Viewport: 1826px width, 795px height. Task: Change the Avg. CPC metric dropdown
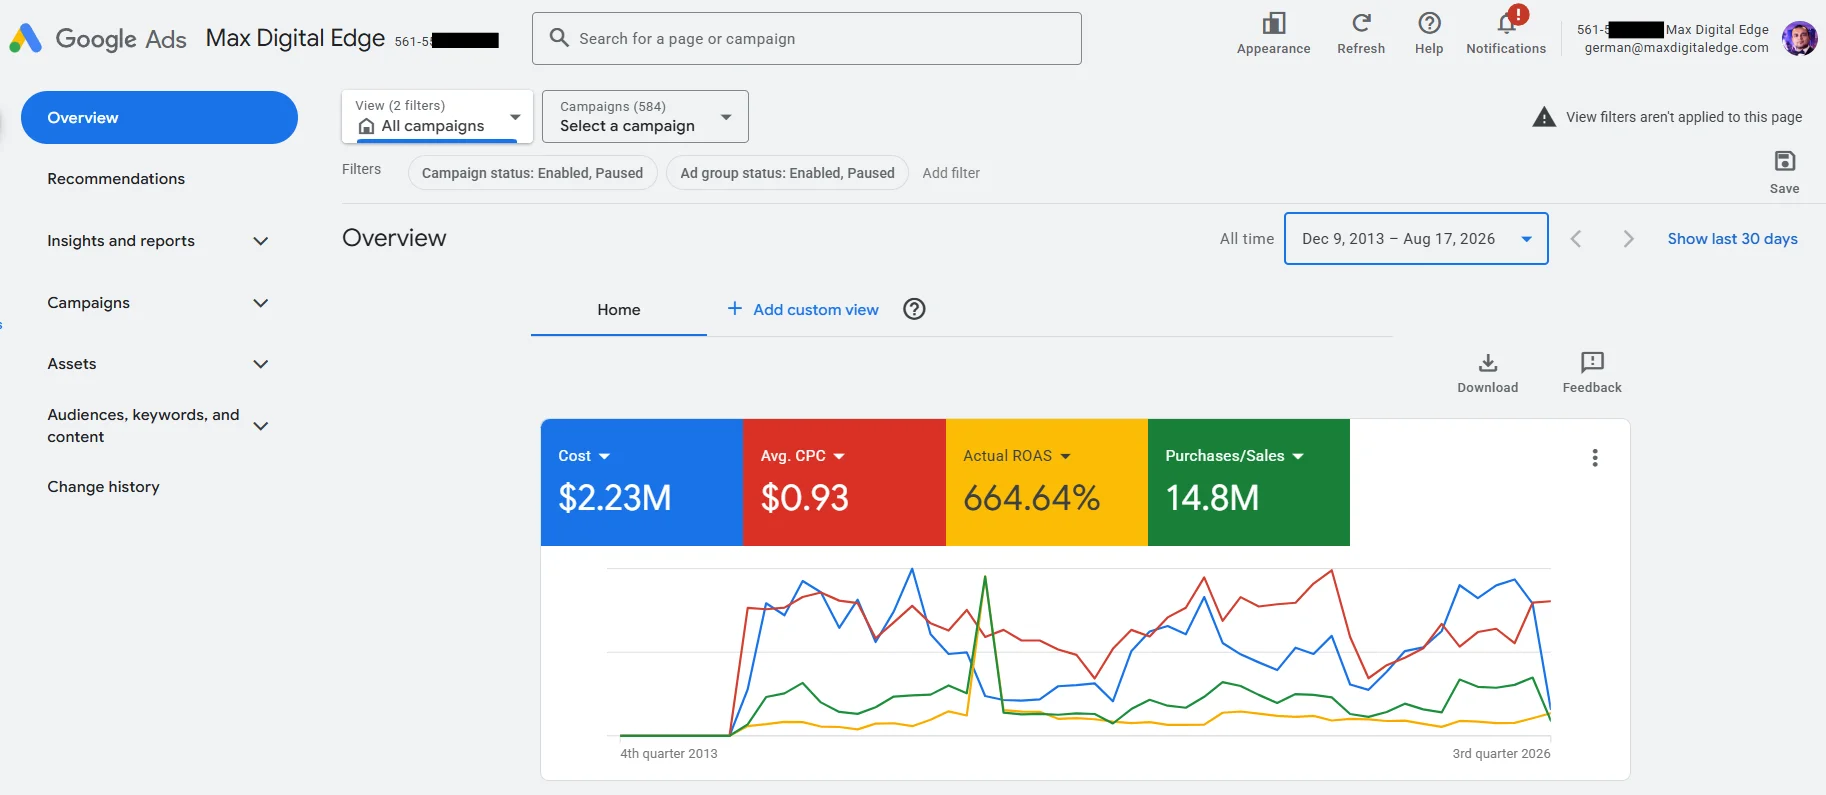pyautogui.click(x=802, y=456)
